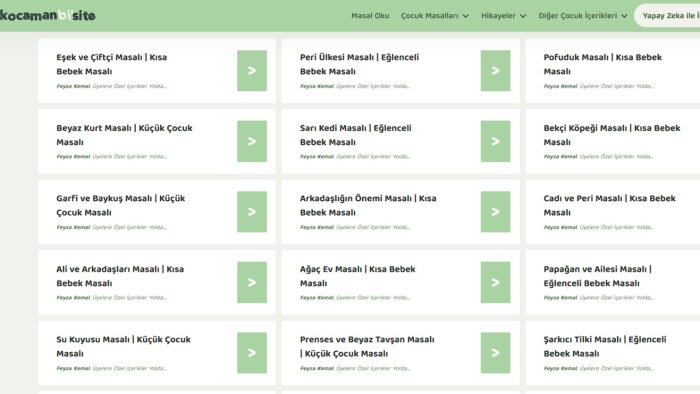Click Feyza Kemal author under Arkadaşlığın Önemi
The image size is (700, 394).
[x=317, y=227]
